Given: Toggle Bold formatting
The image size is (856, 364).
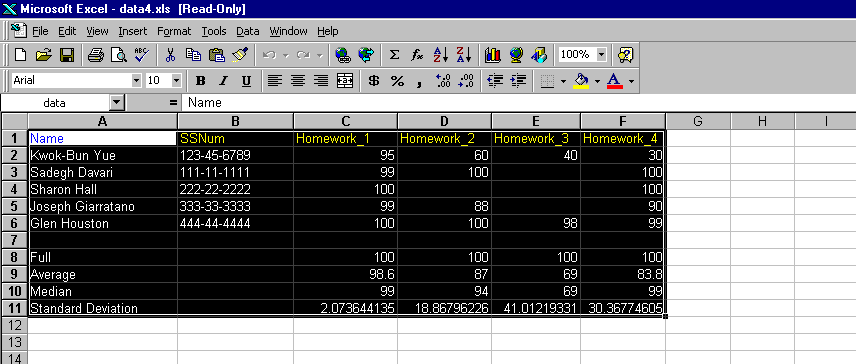Looking at the screenshot, I should [200, 81].
